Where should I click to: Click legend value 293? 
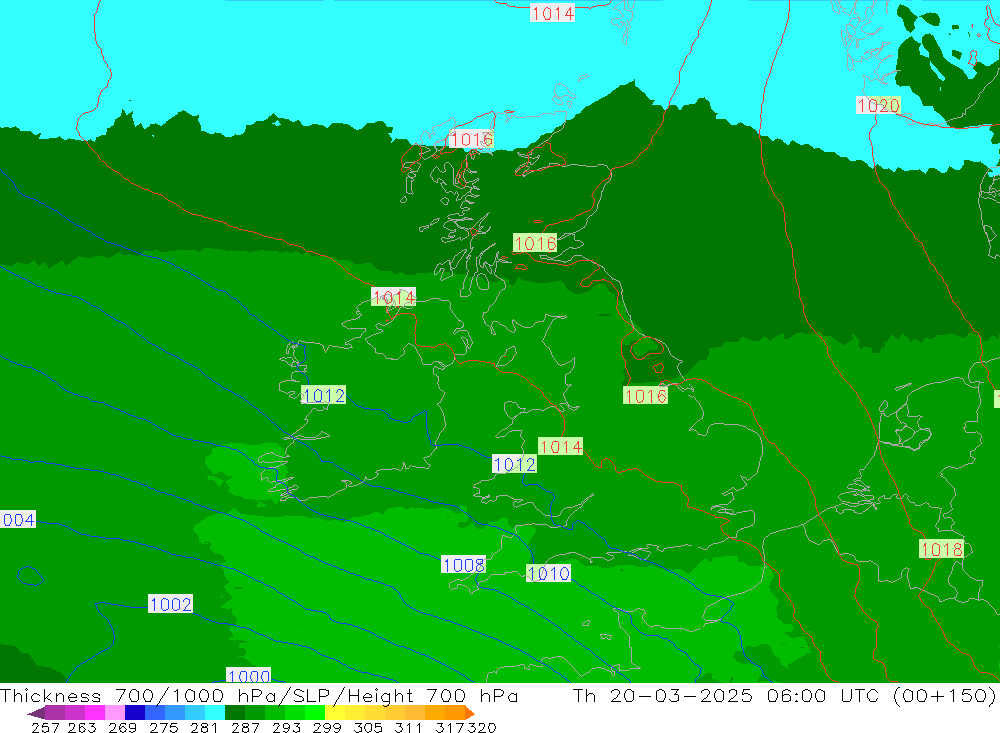pyautogui.click(x=286, y=727)
